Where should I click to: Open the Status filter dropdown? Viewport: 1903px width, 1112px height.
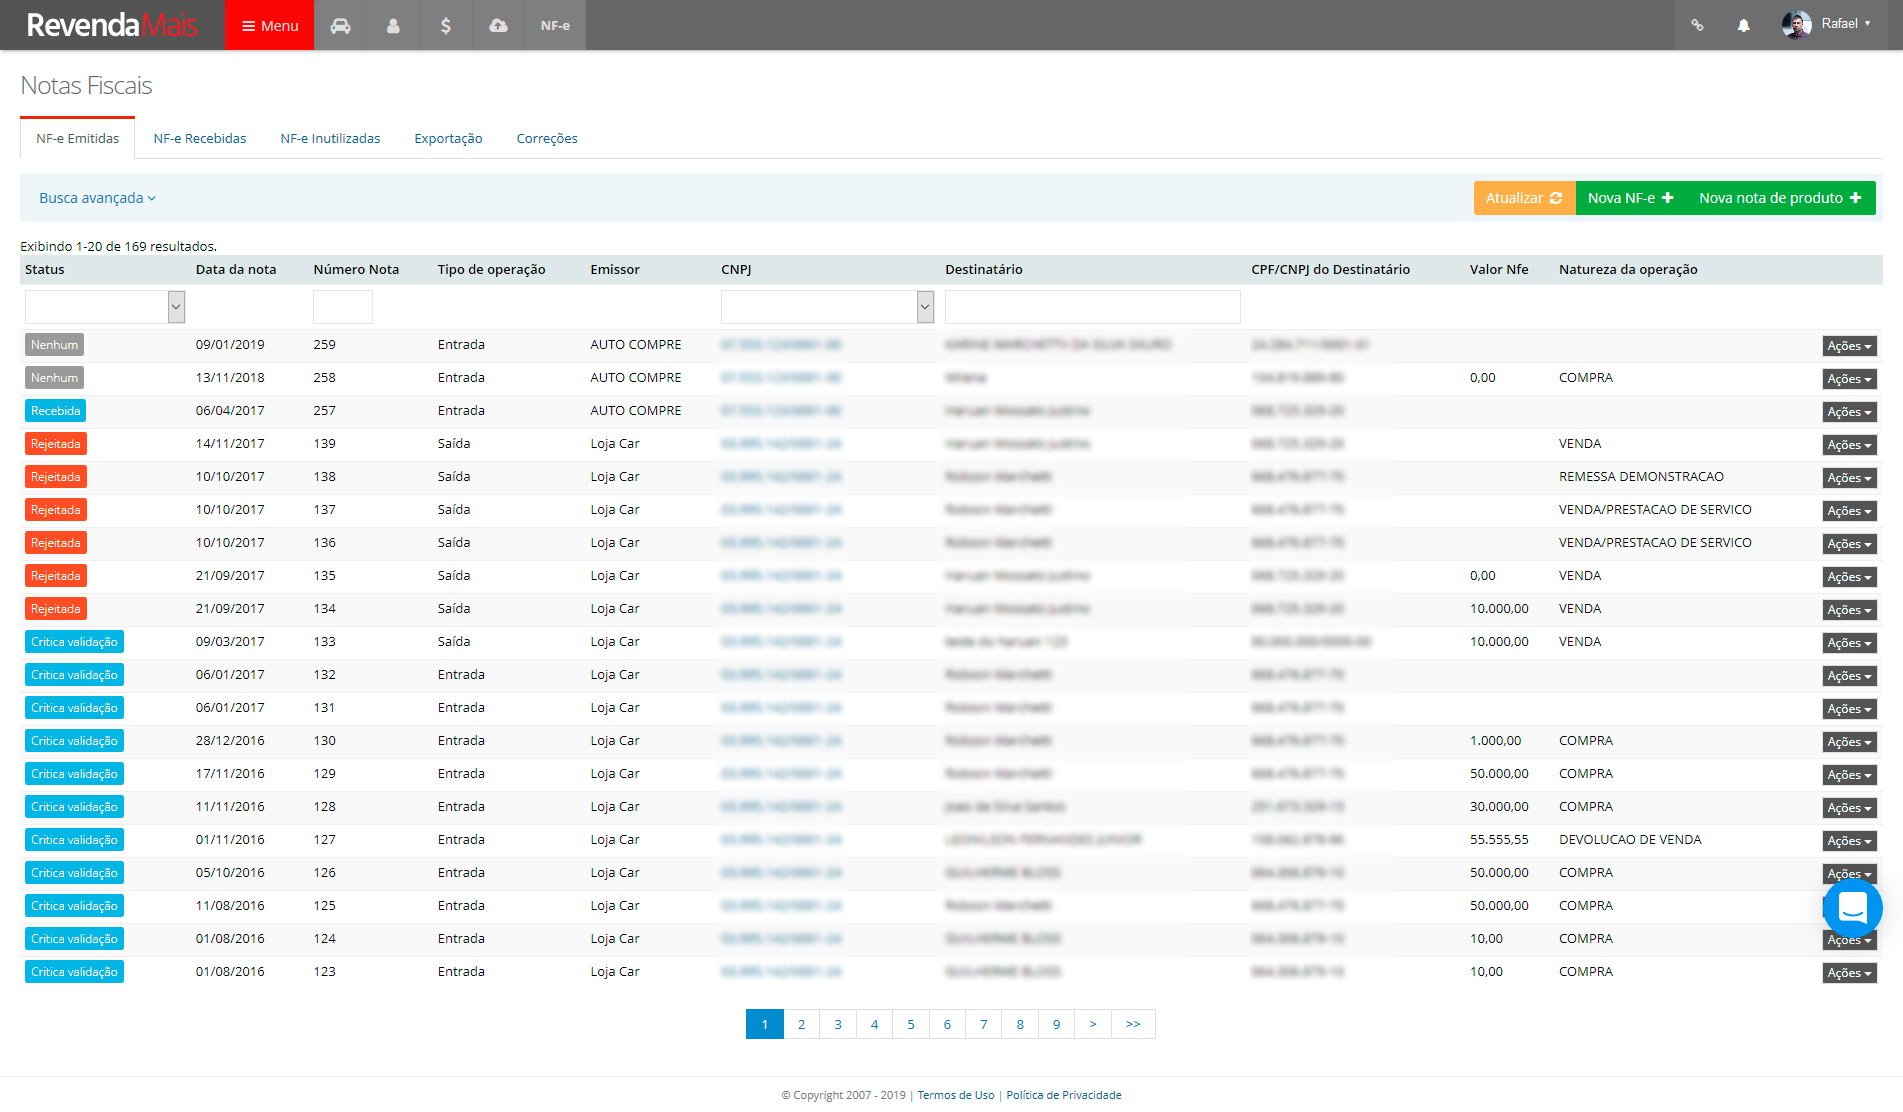[x=105, y=307]
